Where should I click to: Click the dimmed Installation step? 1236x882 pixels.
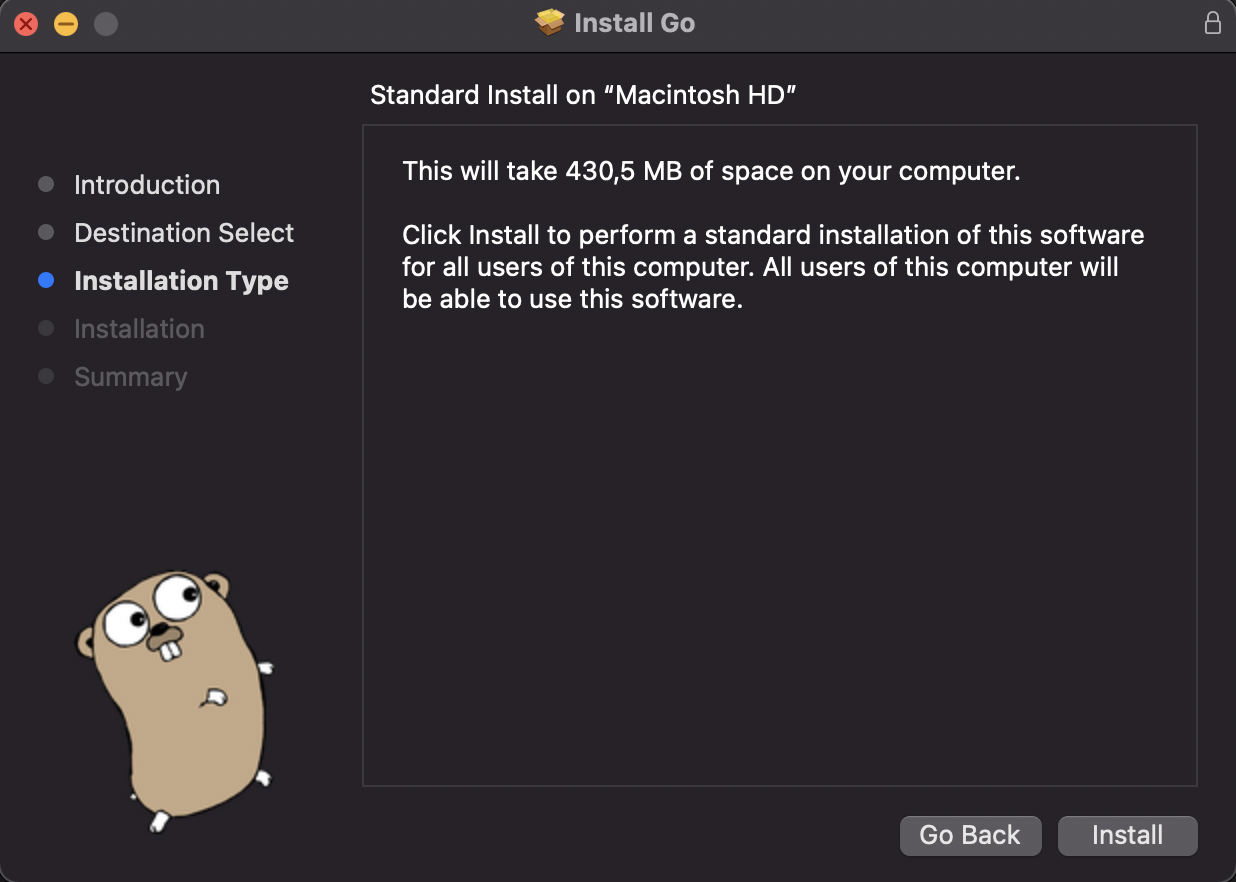pyautogui.click(x=139, y=329)
